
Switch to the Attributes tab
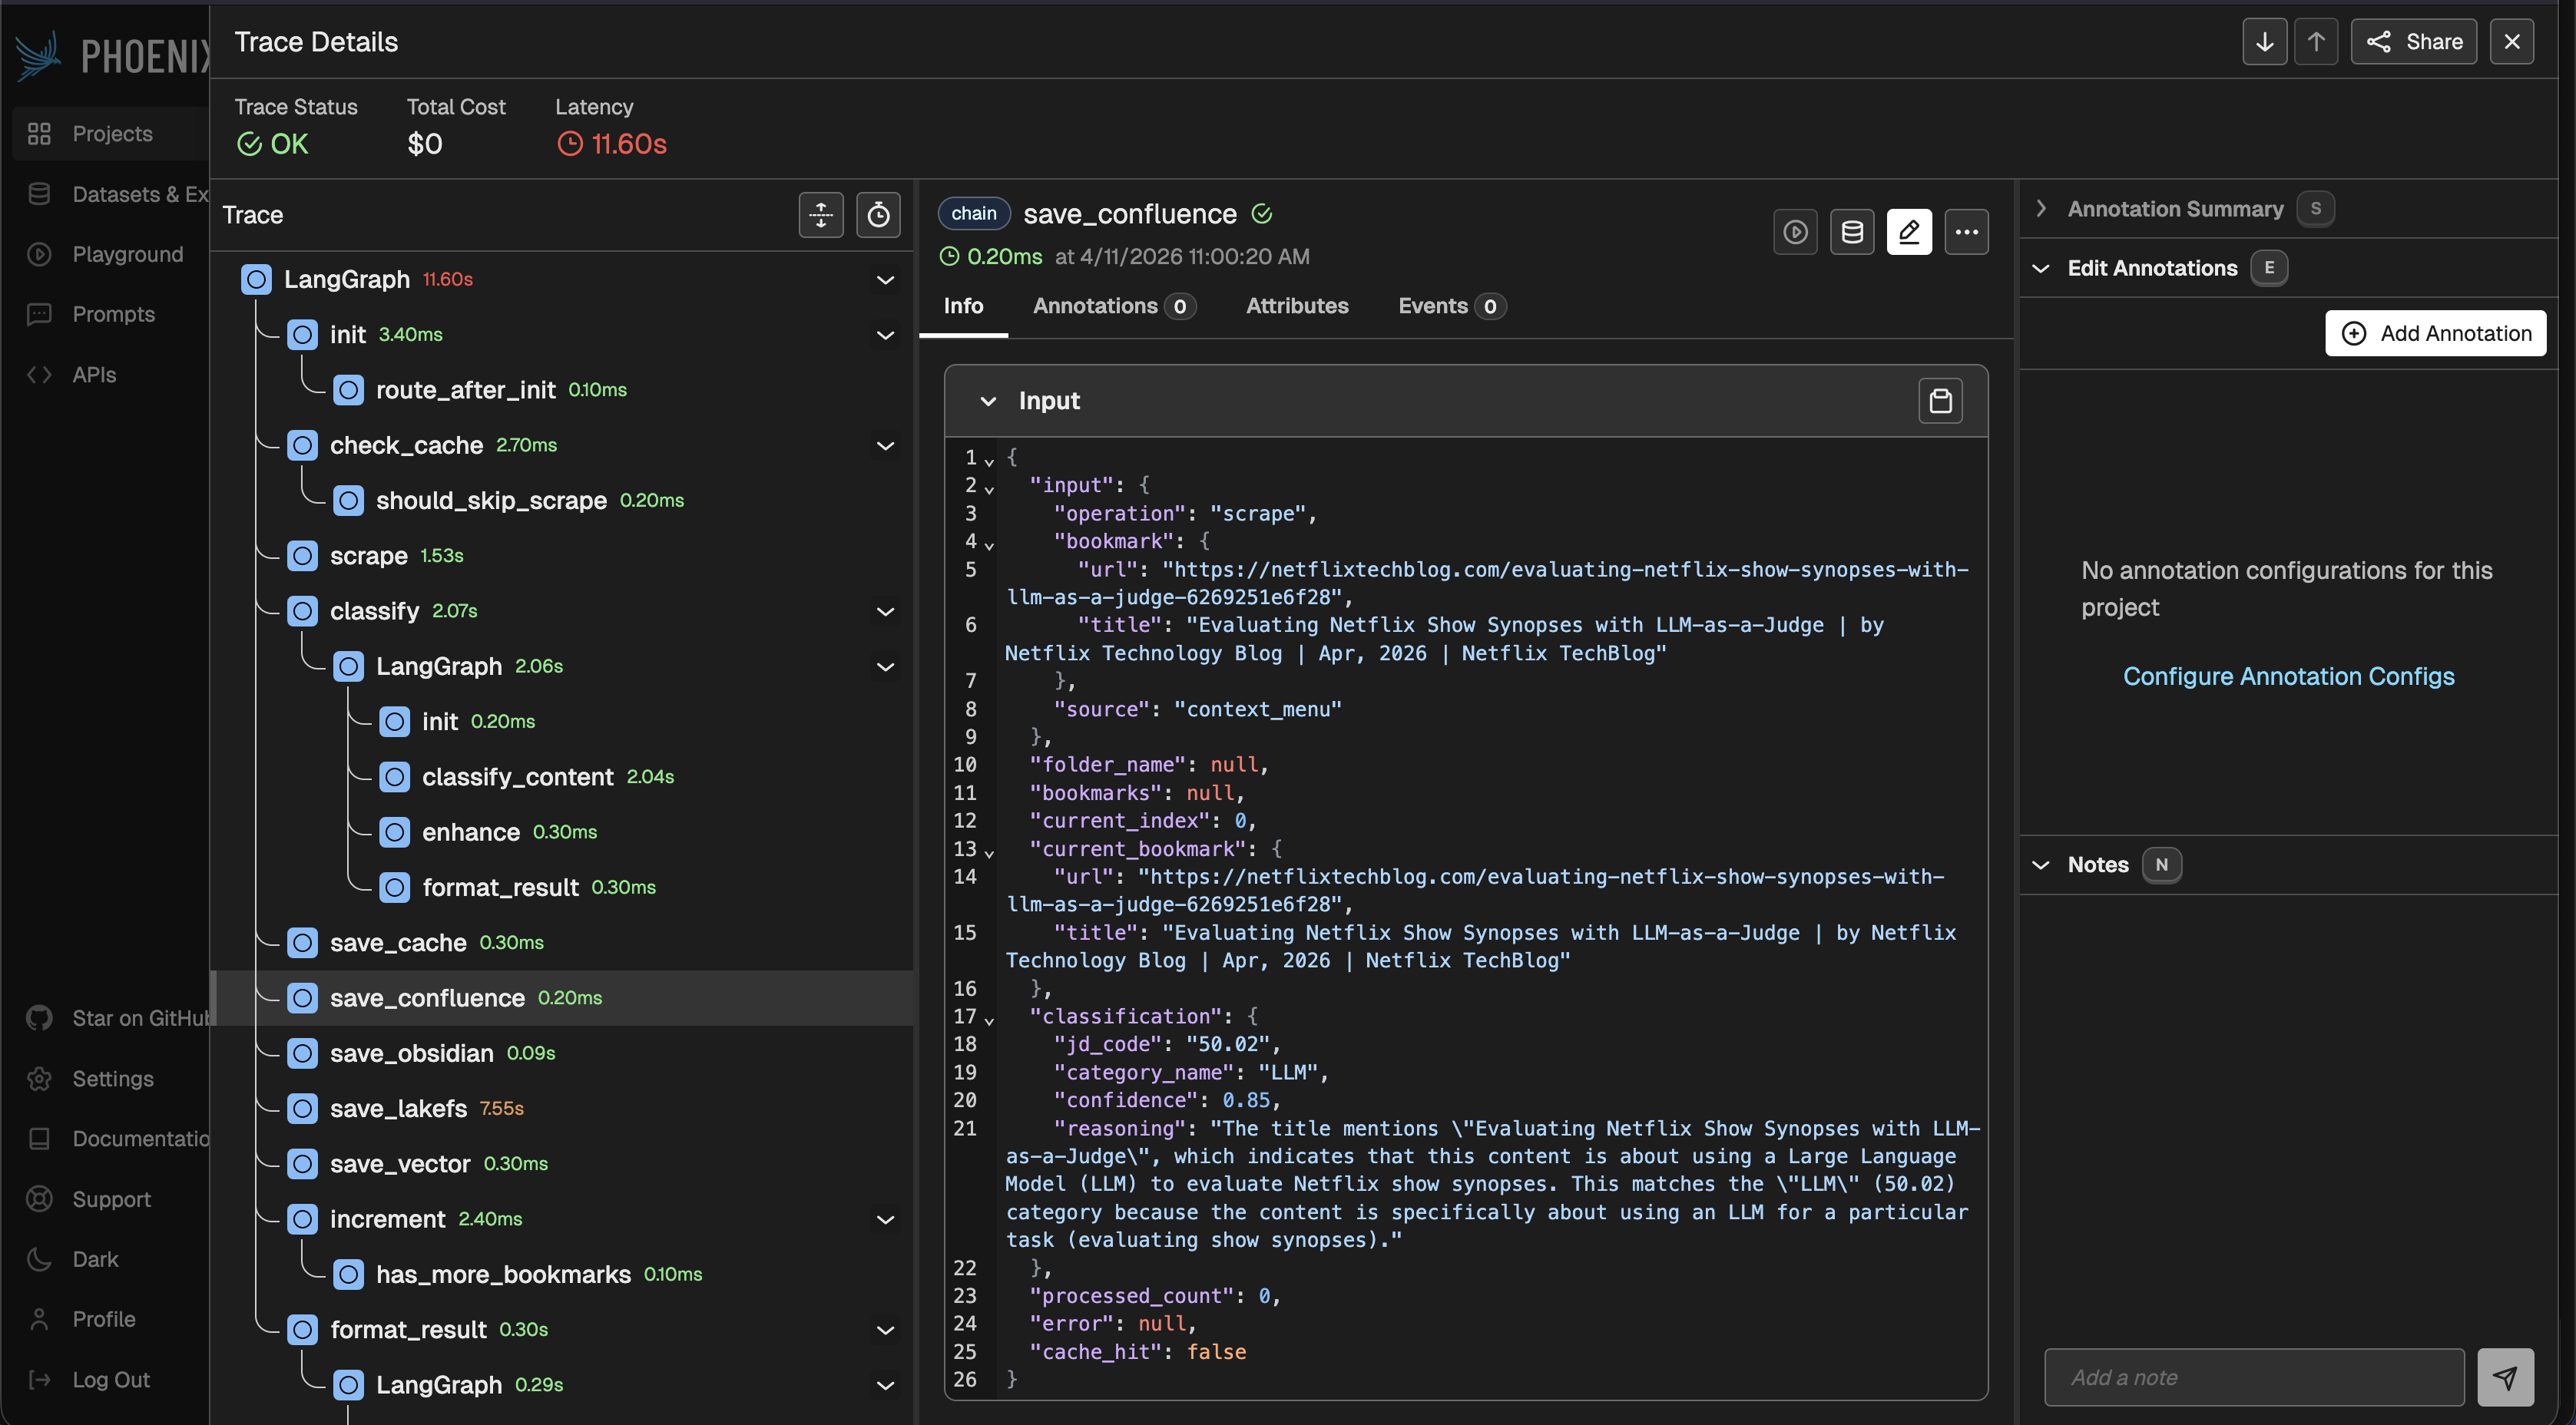coord(1297,306)
